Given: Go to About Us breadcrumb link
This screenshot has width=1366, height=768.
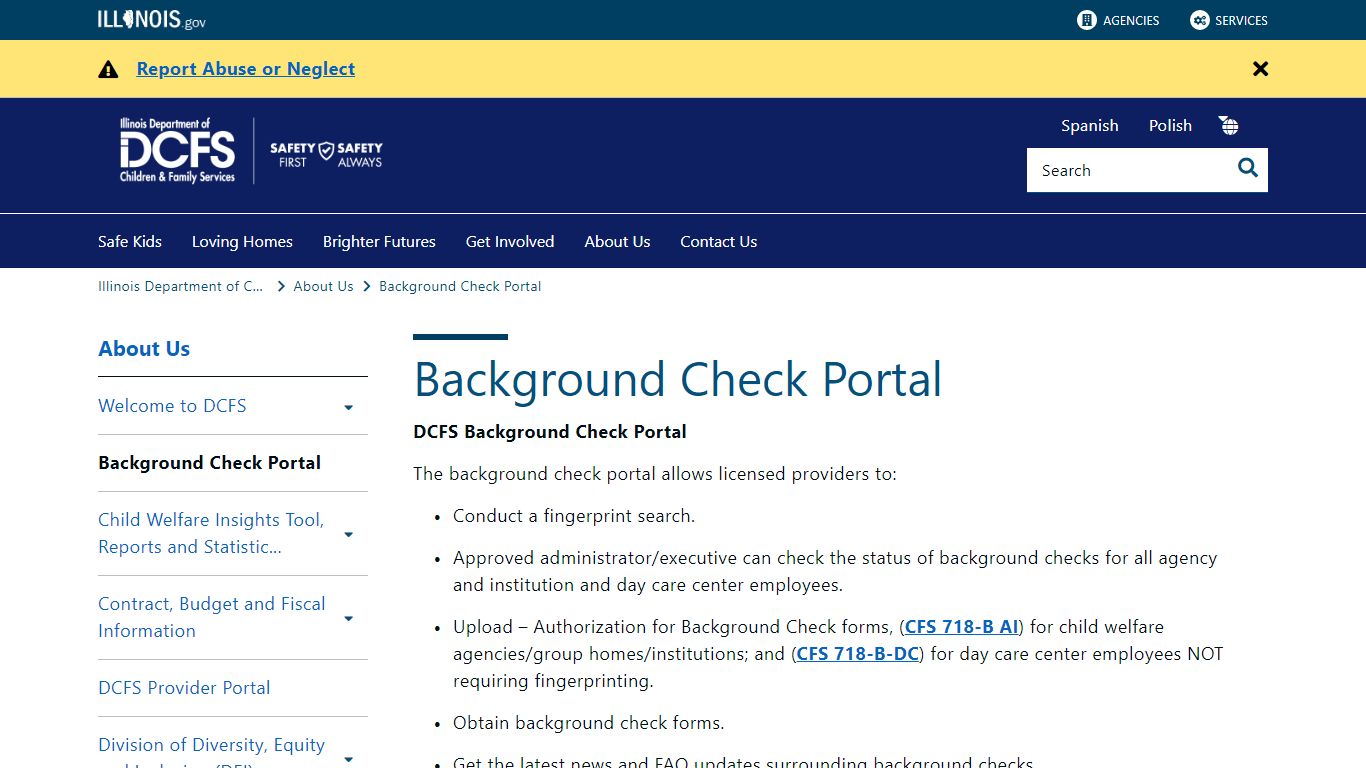Looking at the screenshot, I should pyautogui.click(x=323, y=286).
